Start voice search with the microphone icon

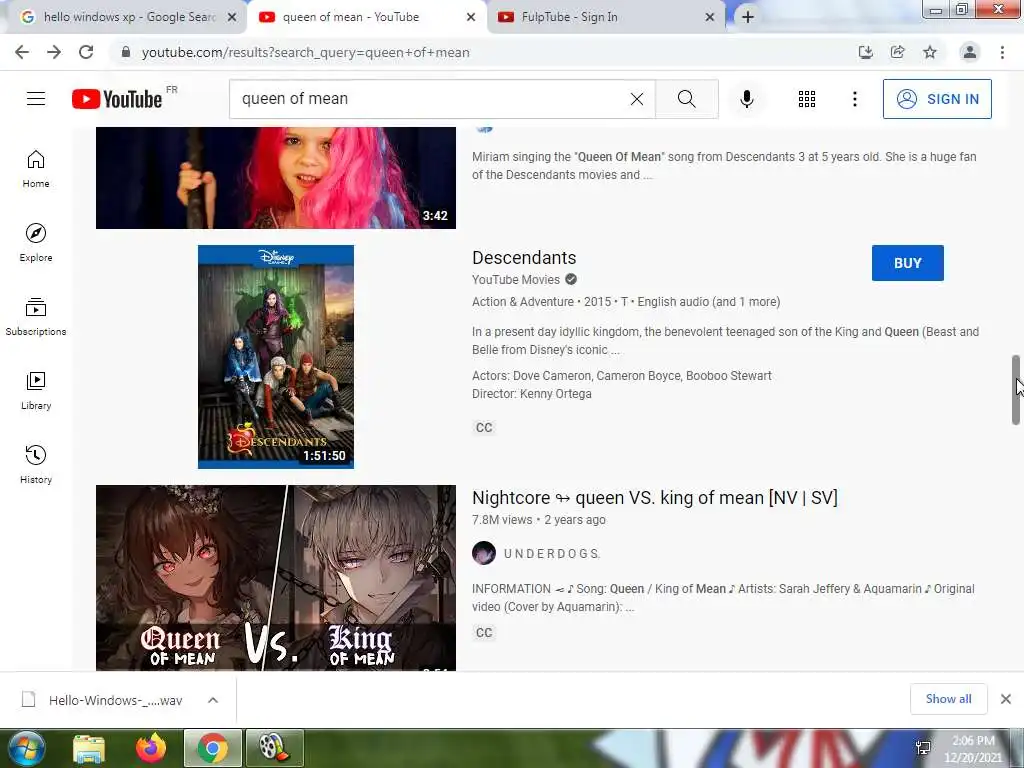746,99
